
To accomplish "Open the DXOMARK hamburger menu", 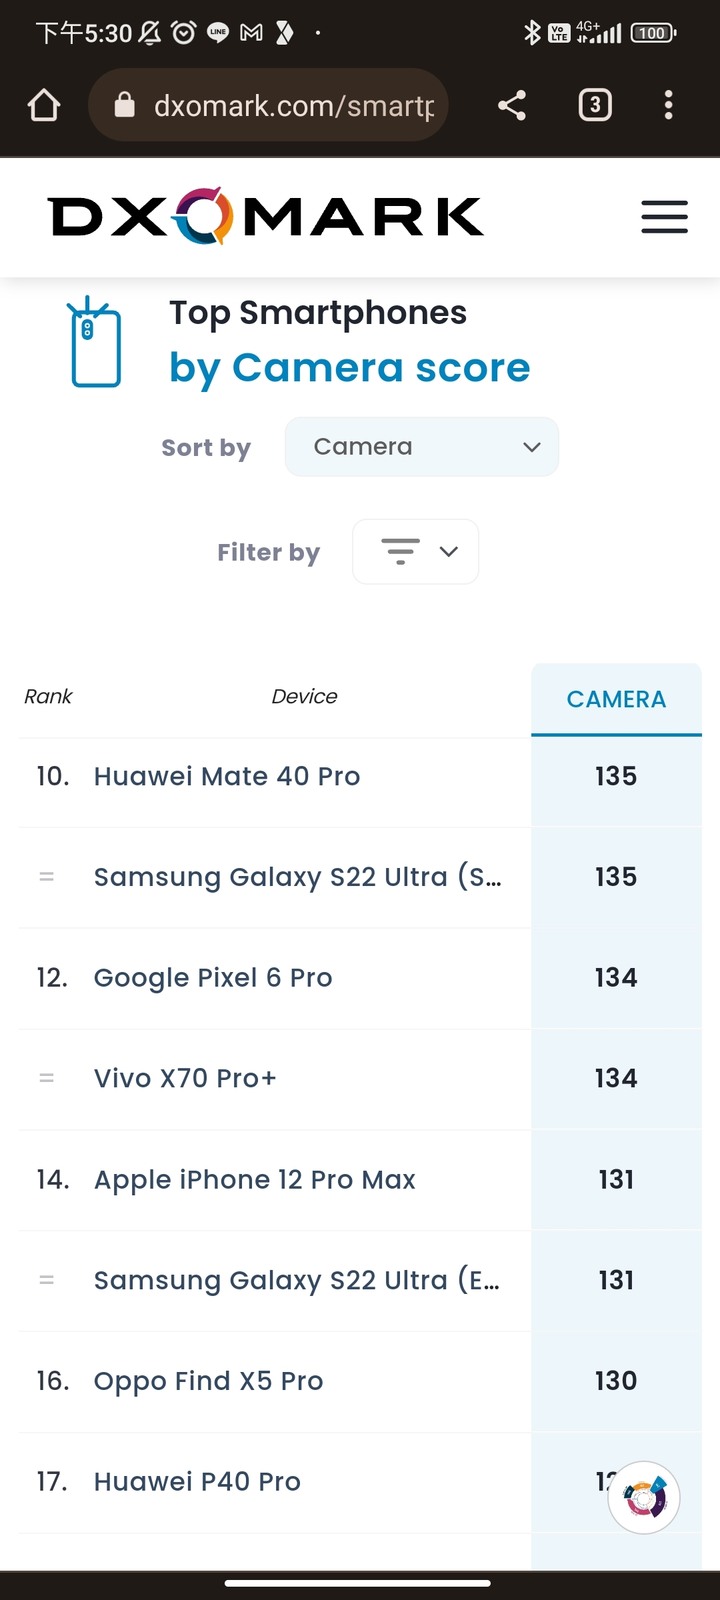I will pyautogui.click(x=664, y=217).
